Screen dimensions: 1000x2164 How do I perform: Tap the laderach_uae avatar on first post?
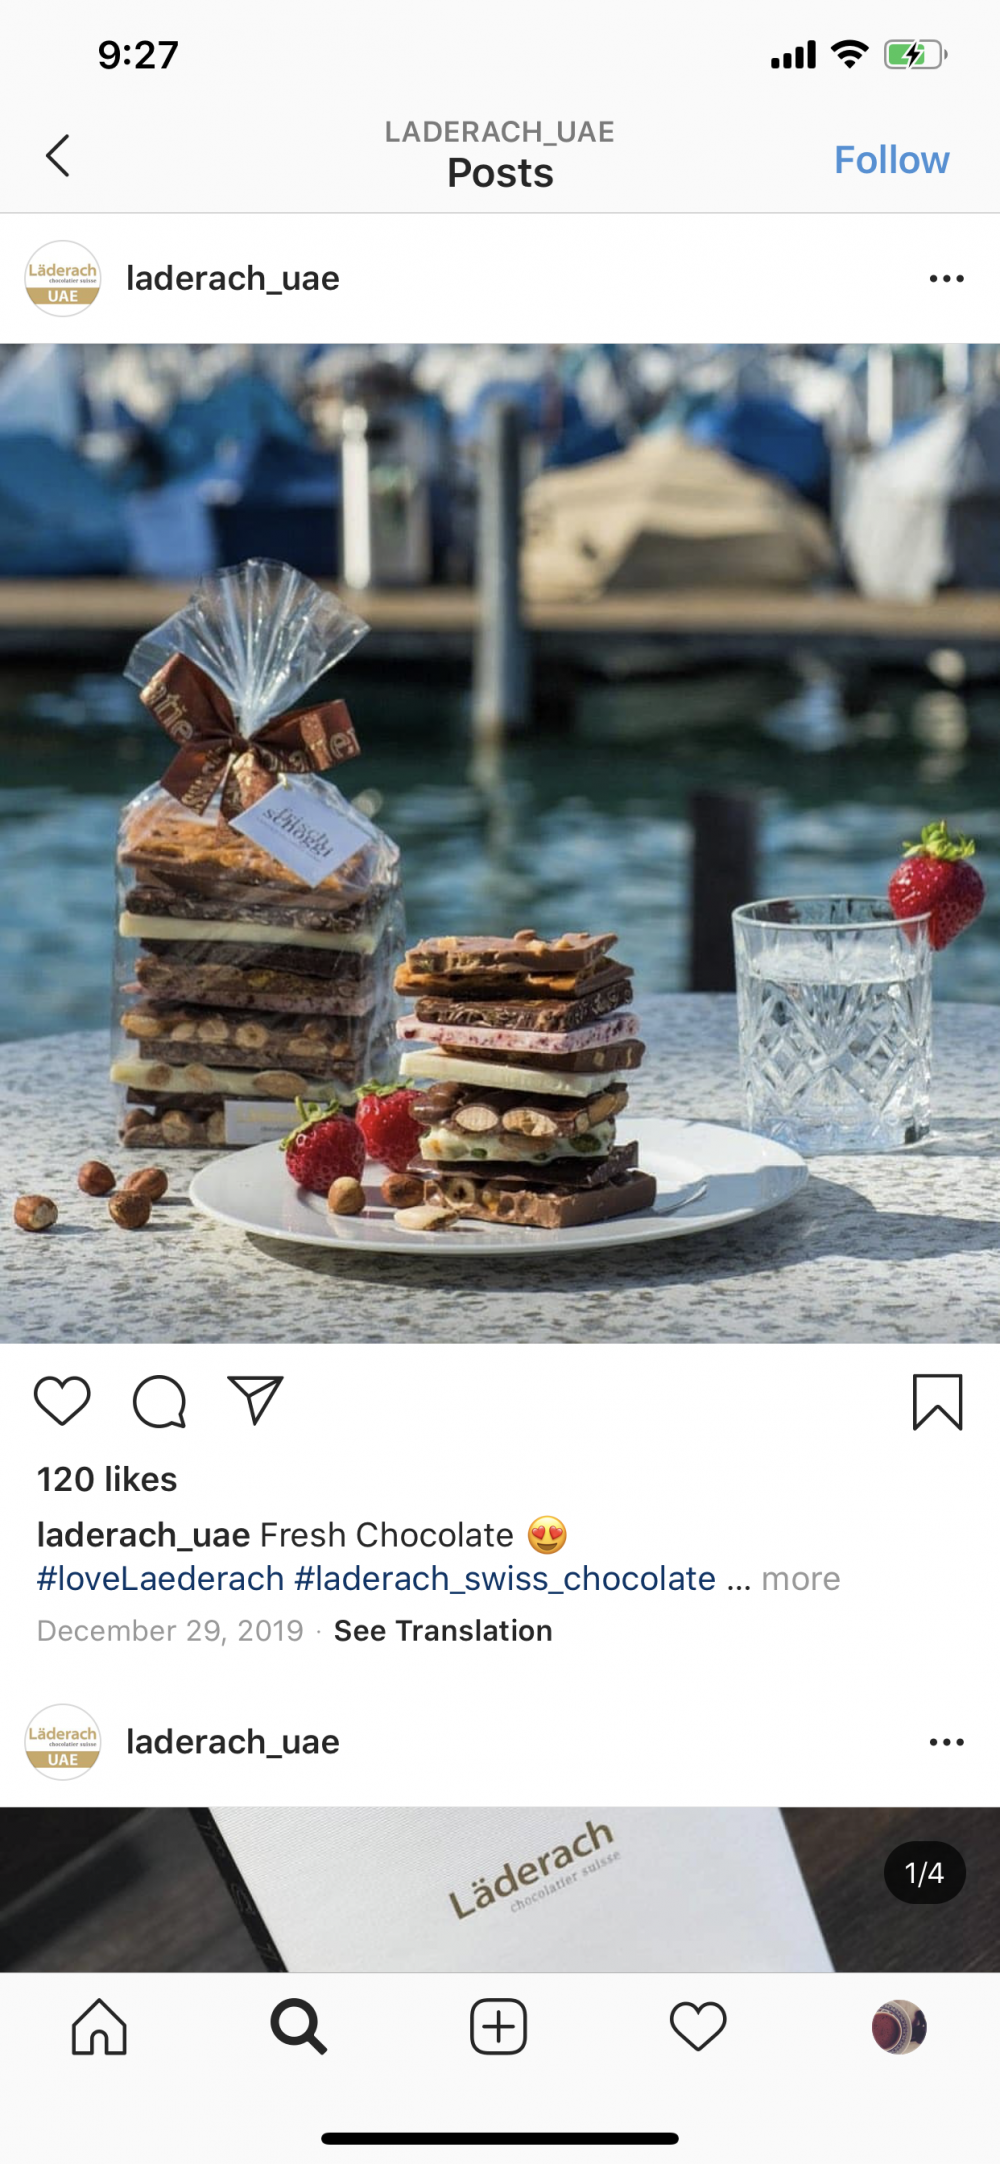(63, 279)
